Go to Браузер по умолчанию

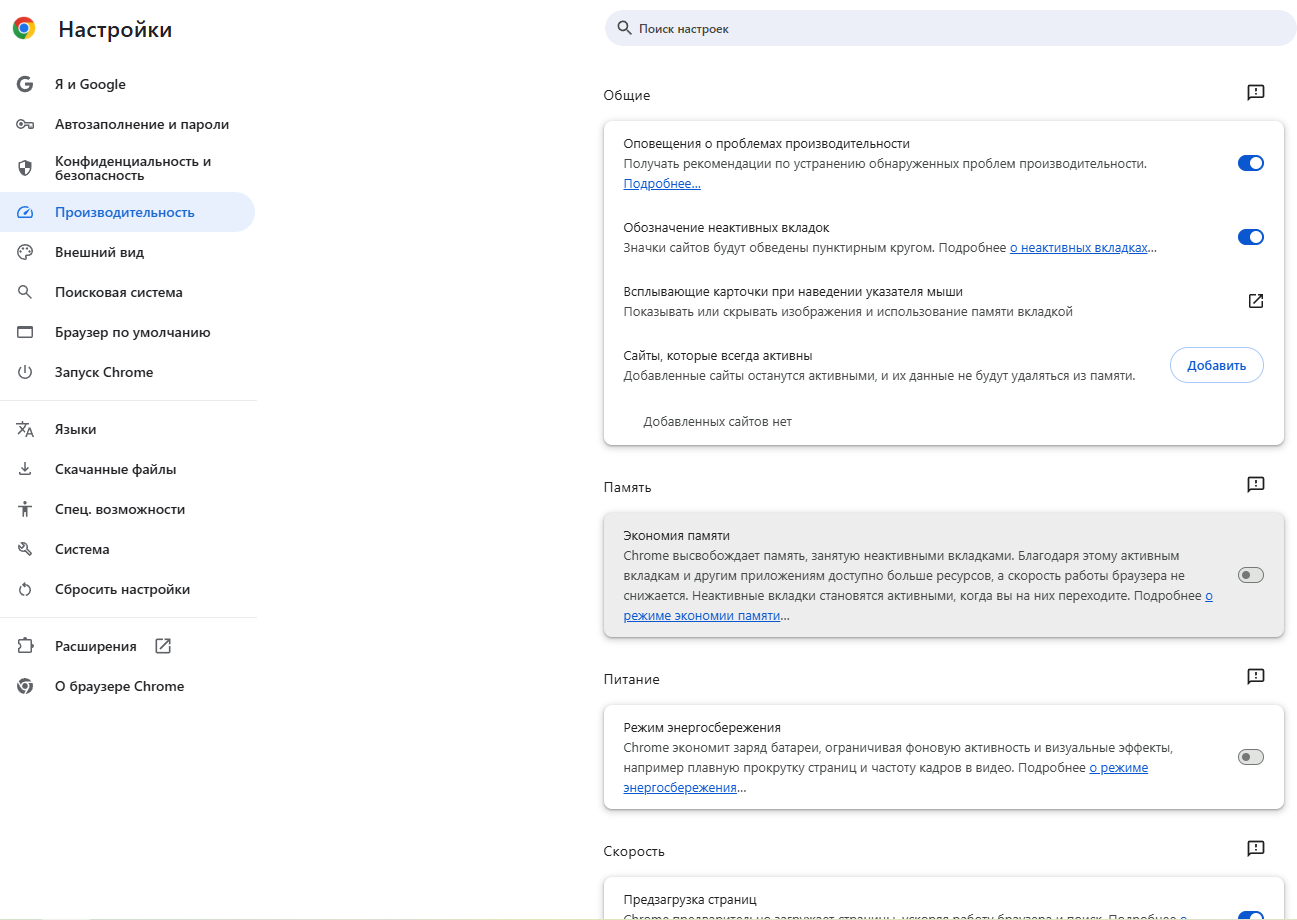coord(128,332)
